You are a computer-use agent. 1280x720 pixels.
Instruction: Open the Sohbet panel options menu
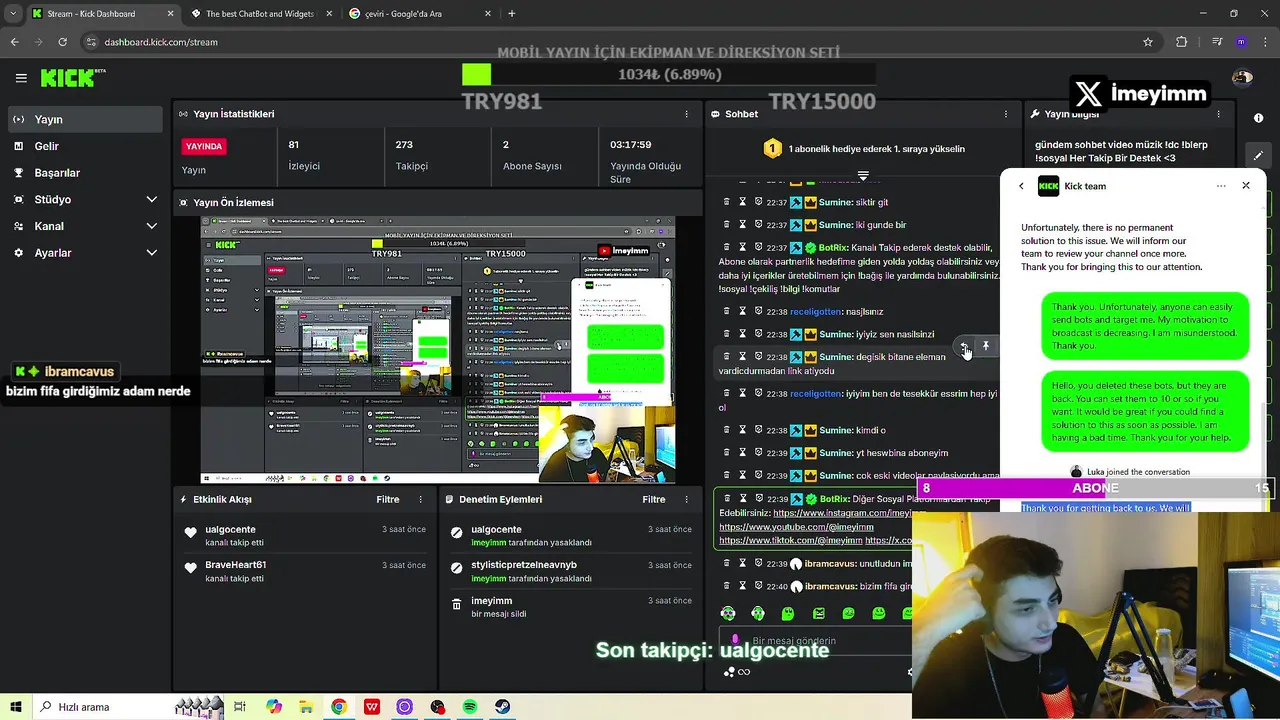coord(1005,114)
